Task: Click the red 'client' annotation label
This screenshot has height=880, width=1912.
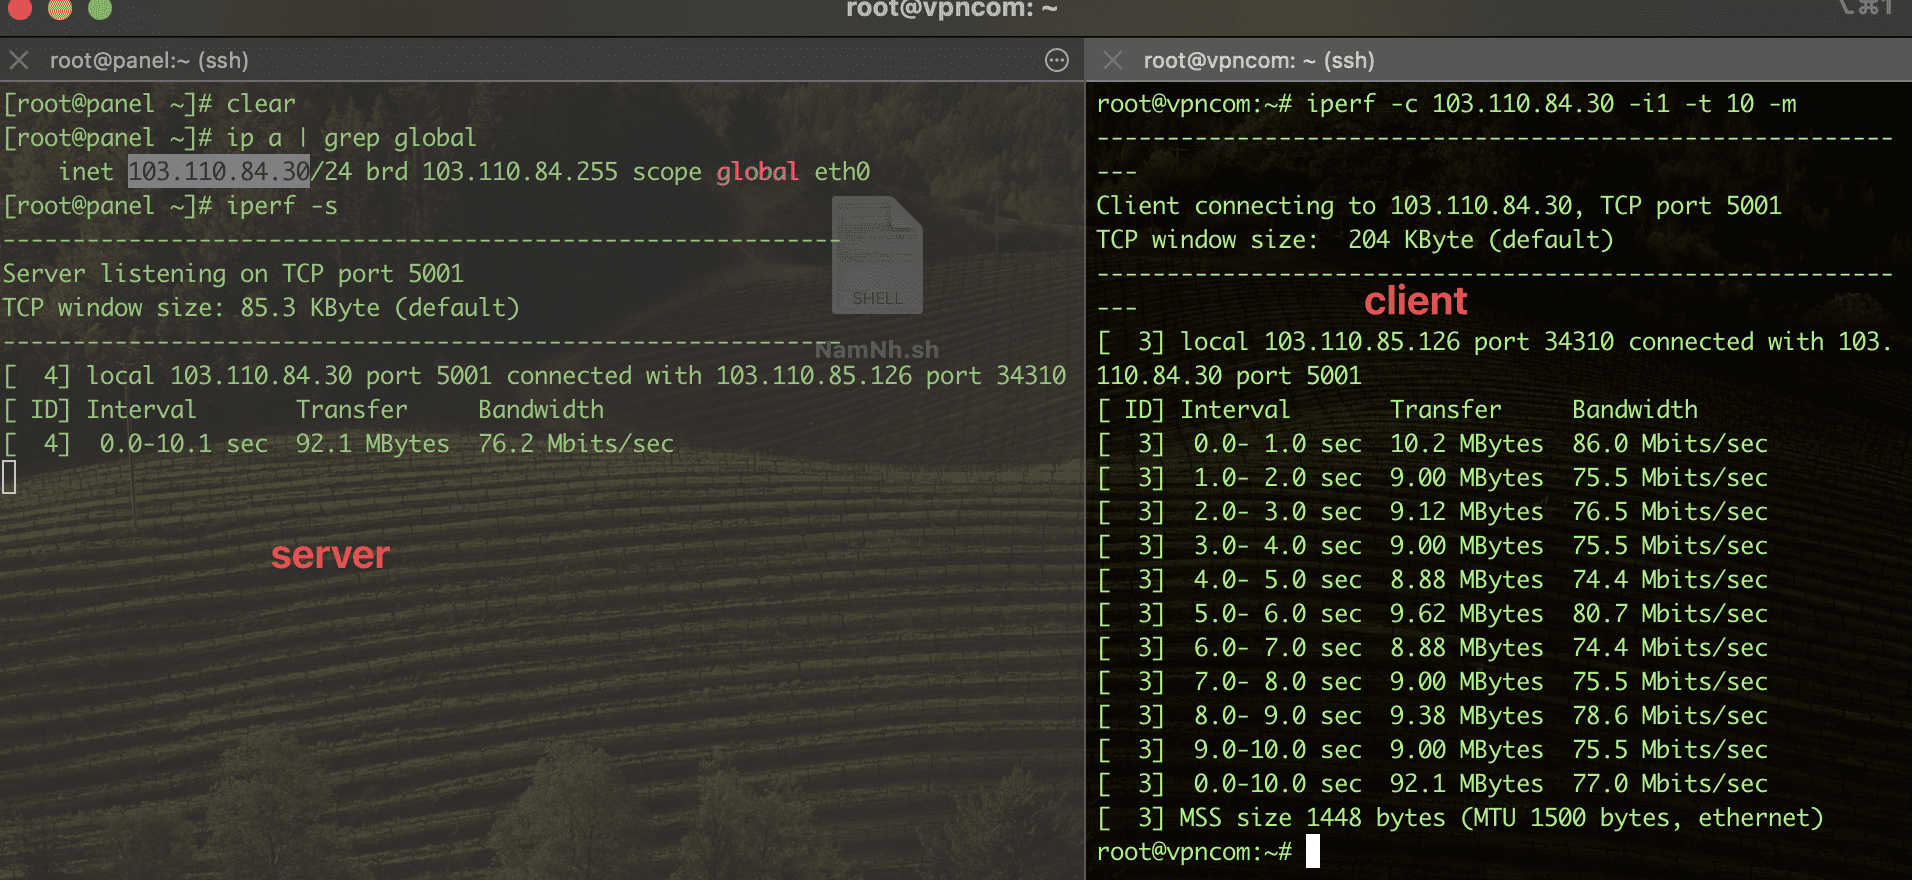Action: (x=1415, y=301)
